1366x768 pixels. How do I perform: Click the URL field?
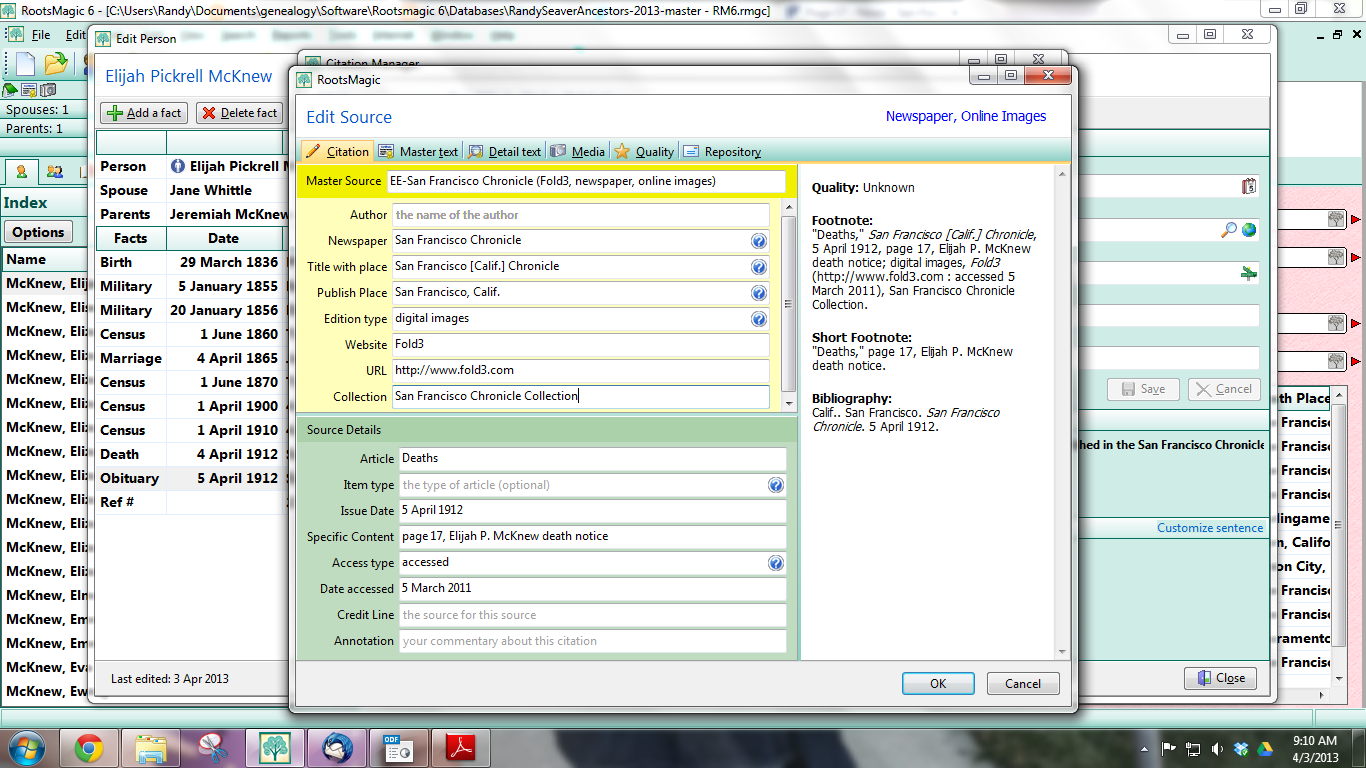(x=580, y=371)
